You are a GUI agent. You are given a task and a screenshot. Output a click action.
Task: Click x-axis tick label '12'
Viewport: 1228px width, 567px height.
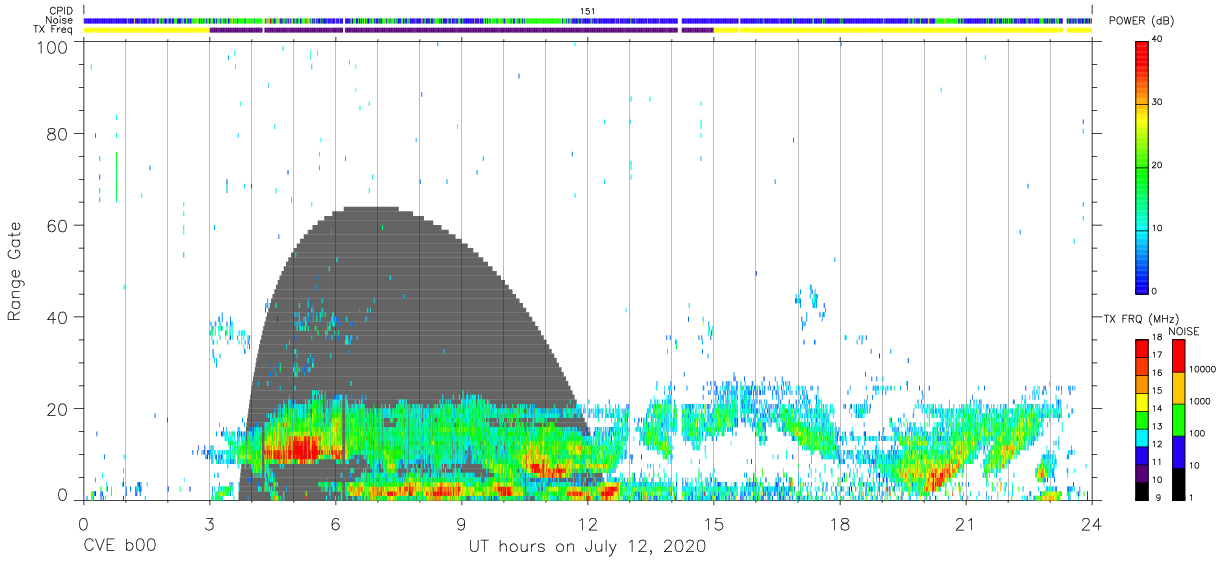587,522
